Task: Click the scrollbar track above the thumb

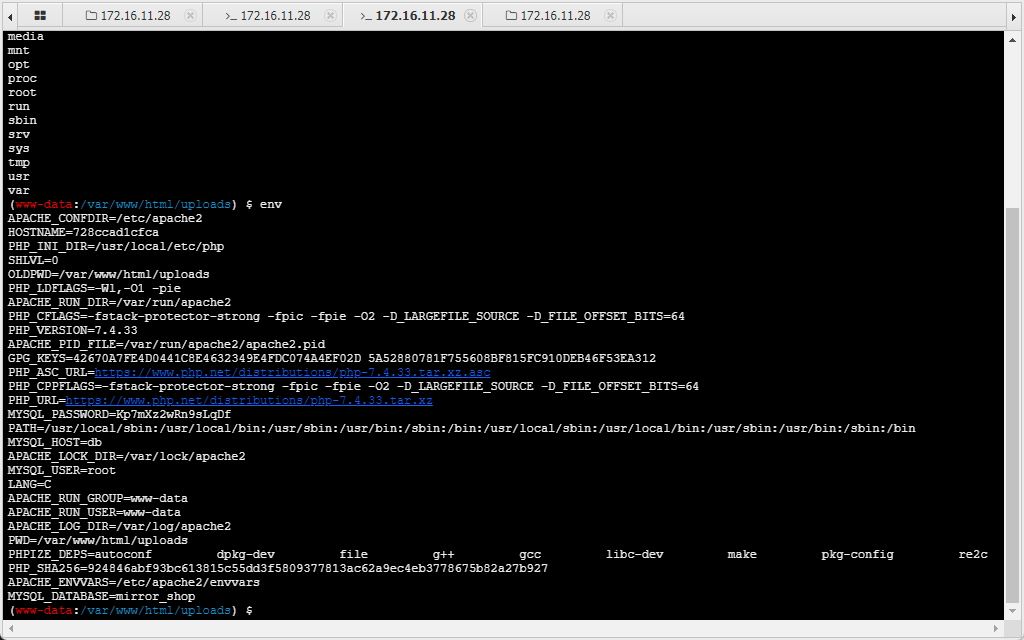Action: 1013,120
